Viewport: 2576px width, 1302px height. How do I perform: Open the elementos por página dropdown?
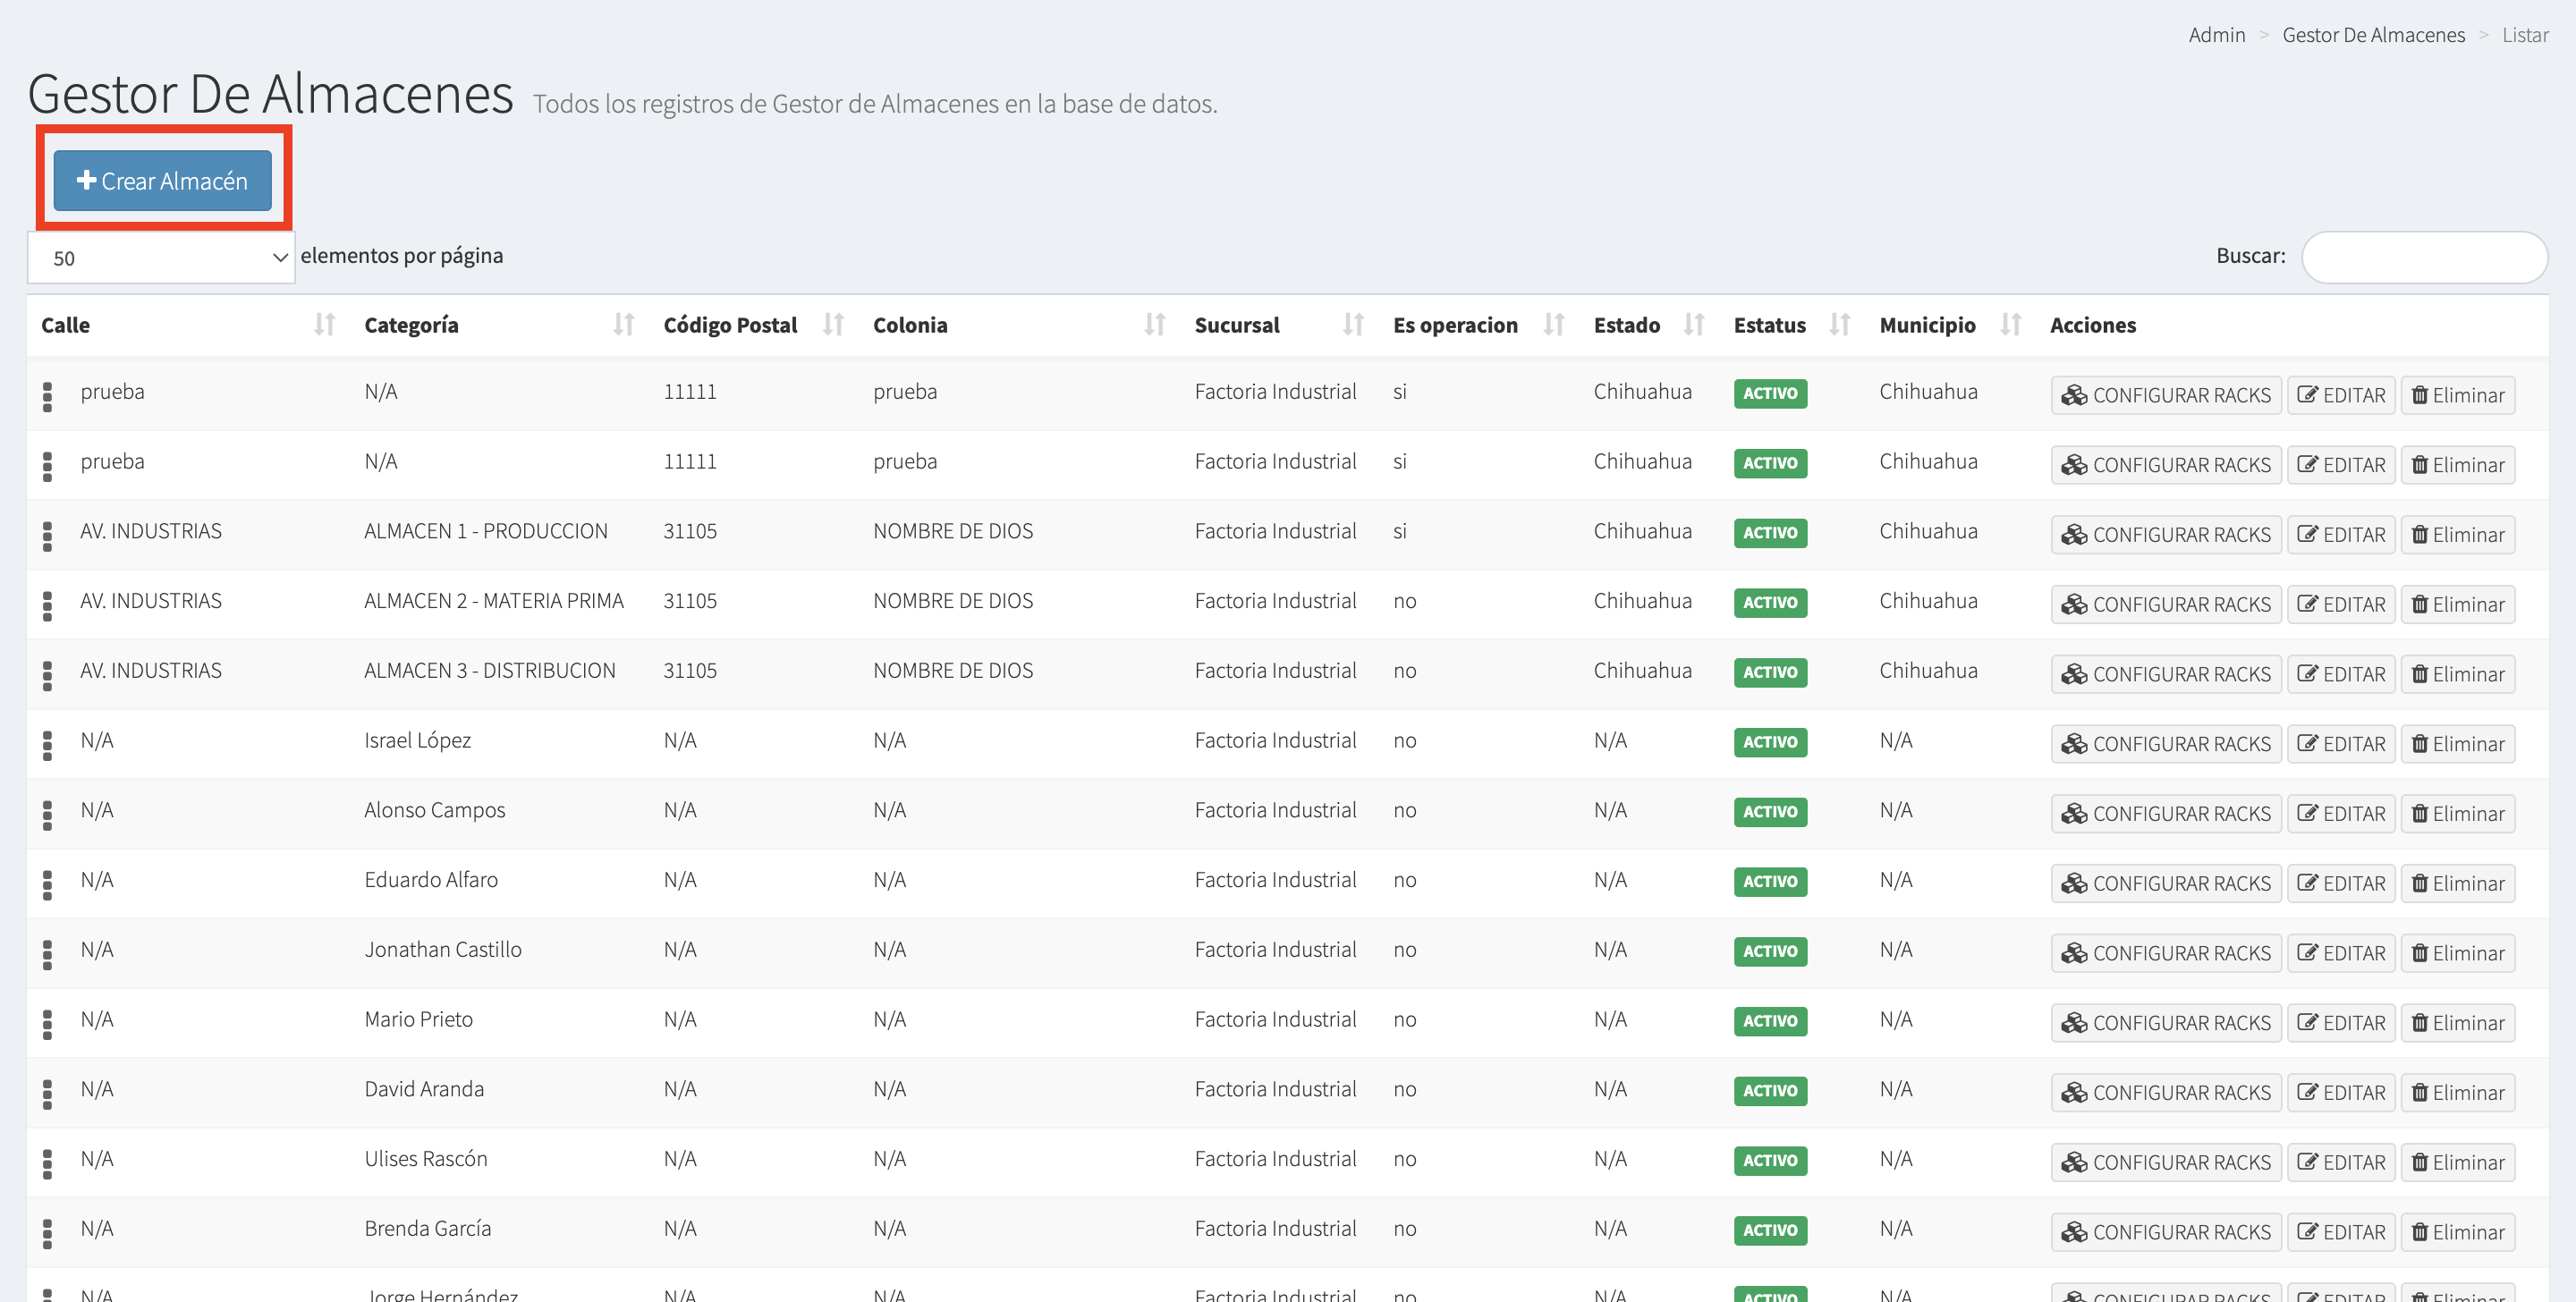coord(161,258)
